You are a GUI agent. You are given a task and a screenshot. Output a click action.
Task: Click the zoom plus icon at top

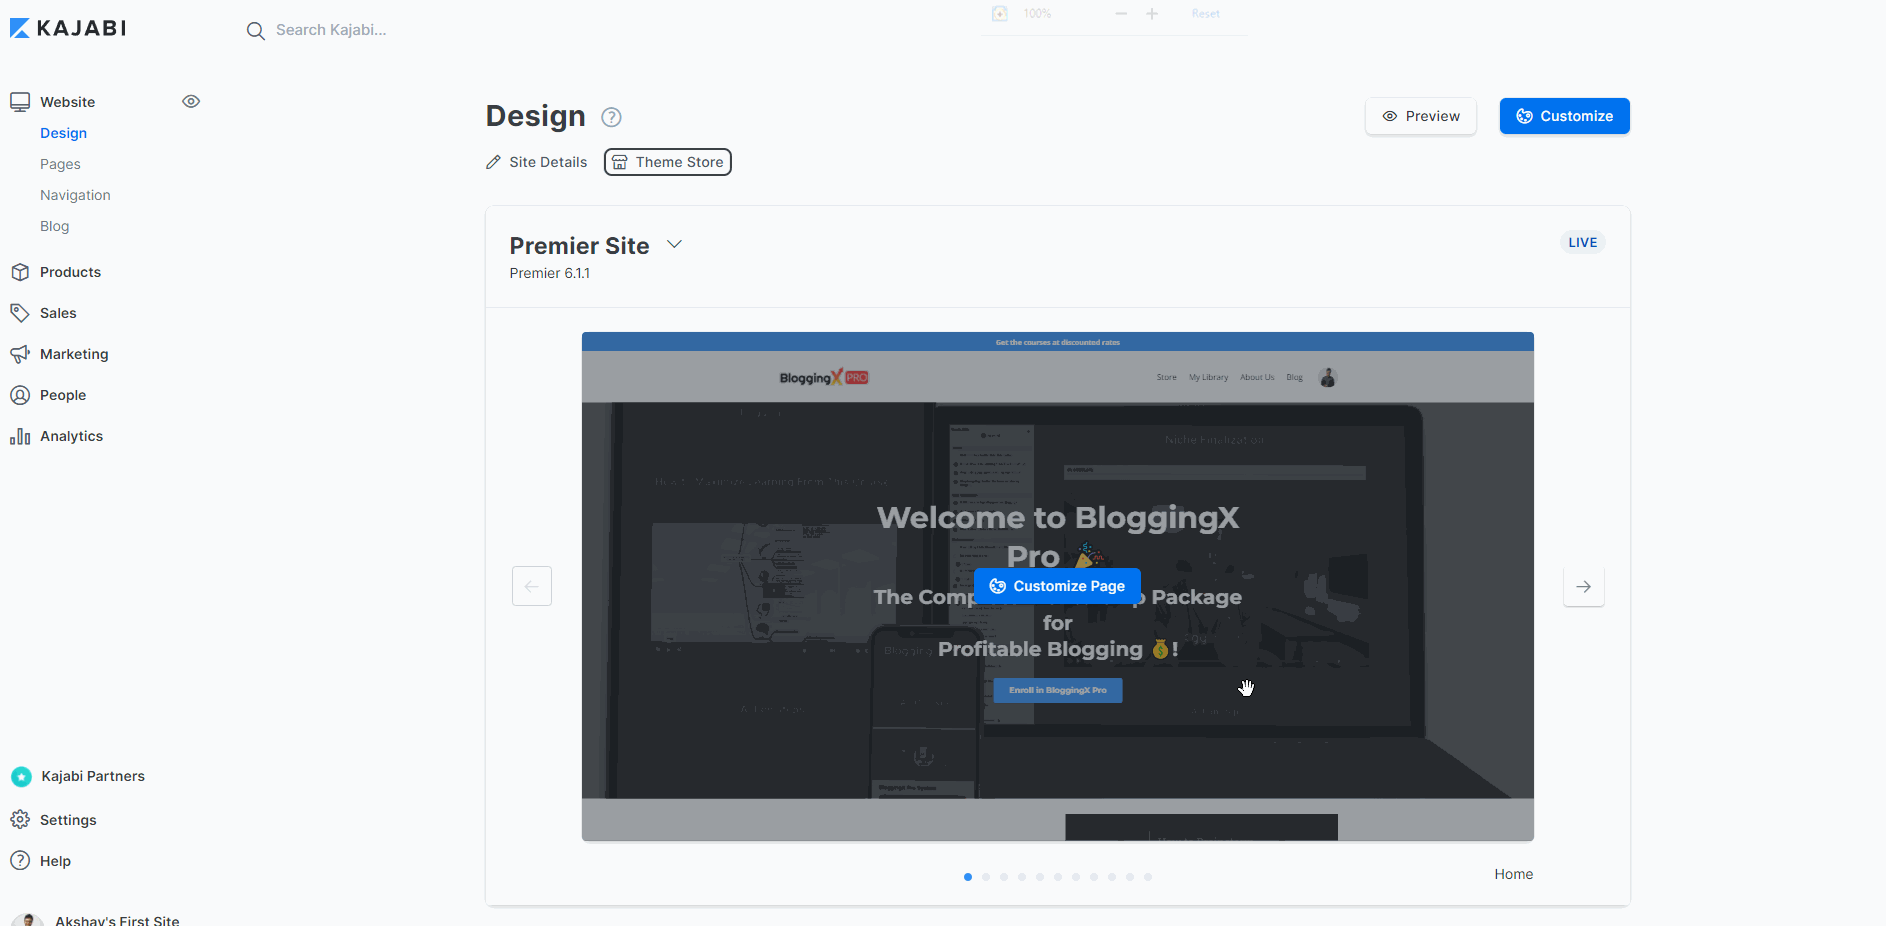point(1152,14)
